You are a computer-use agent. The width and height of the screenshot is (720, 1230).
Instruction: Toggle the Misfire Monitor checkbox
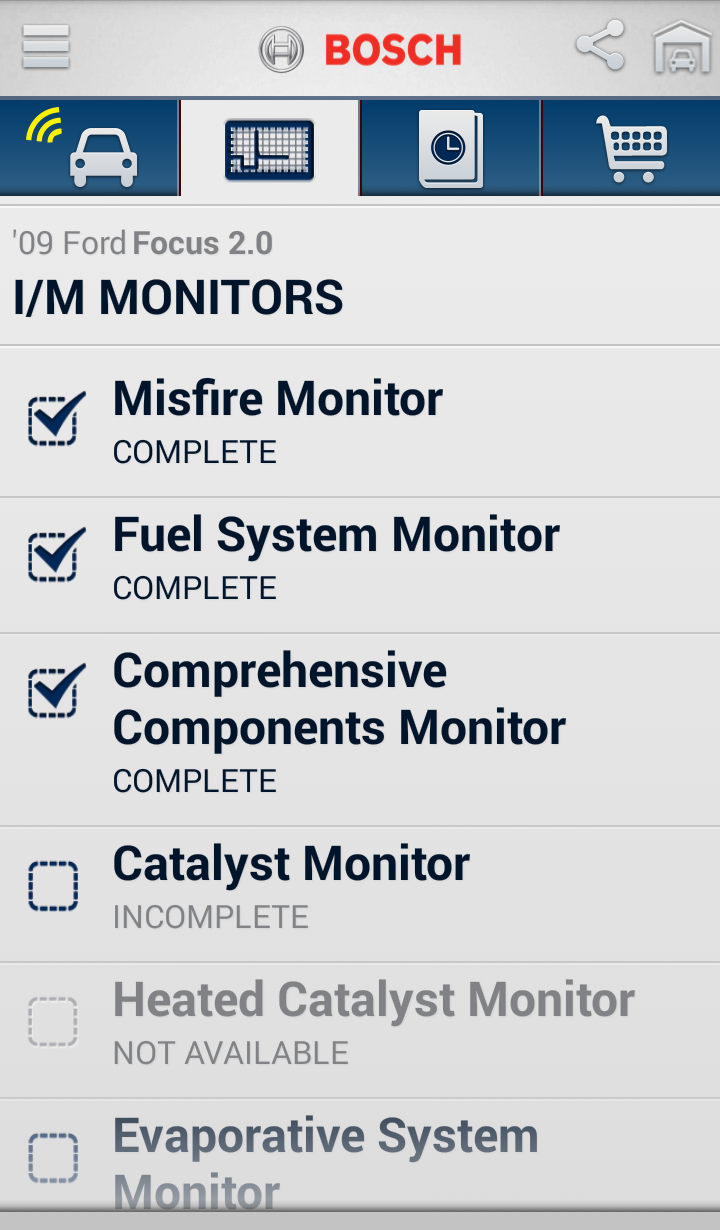pyautogui.click(x=54, y=420)
